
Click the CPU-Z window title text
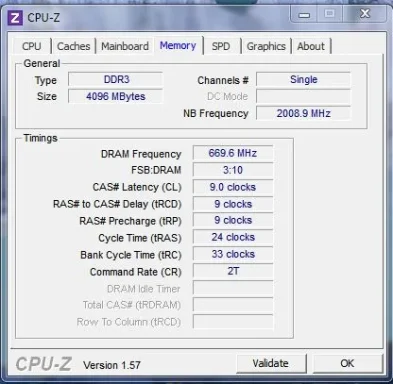point(44,18)
